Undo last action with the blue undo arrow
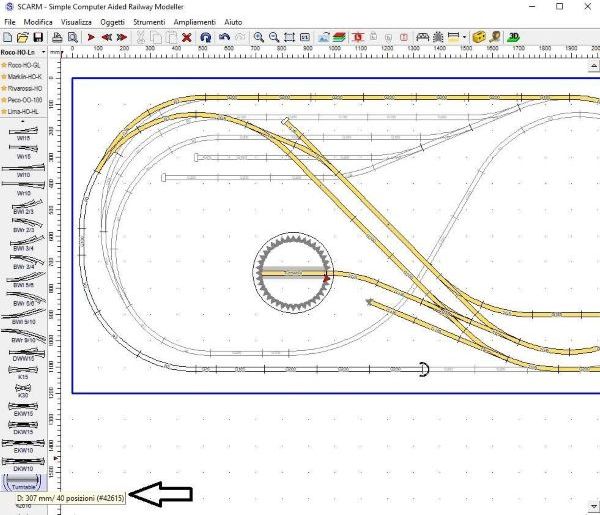The image size is (600, 515). (x=224, y=37)
